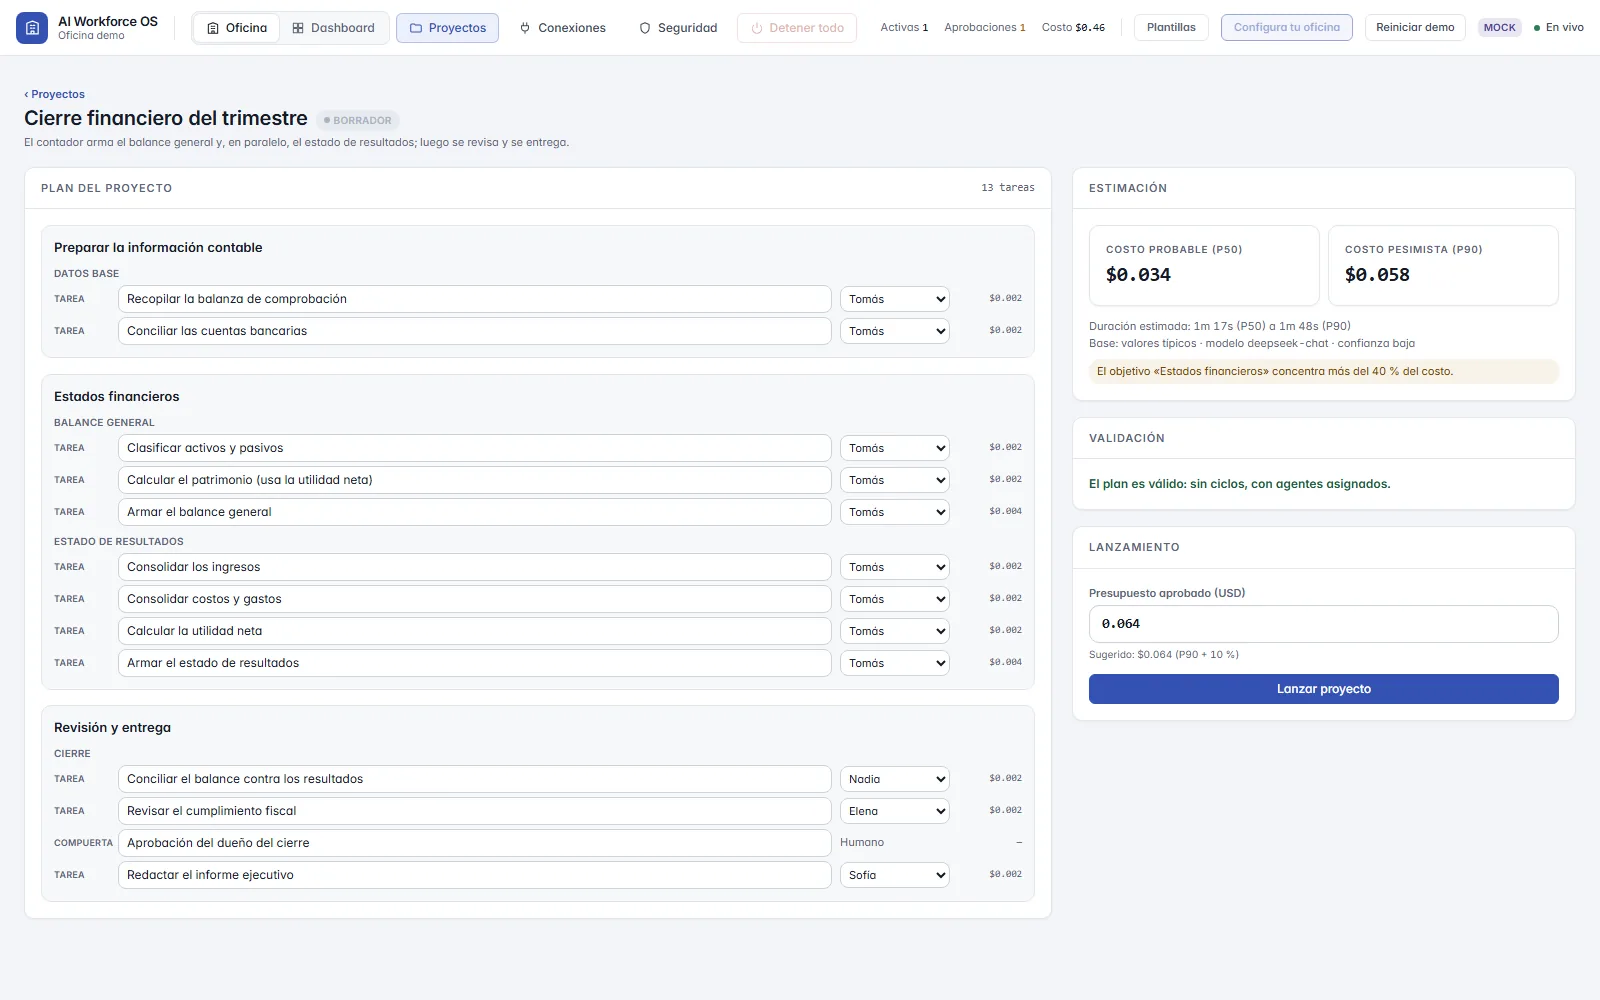
Task: Click the $0.034 probable cost value
Action: point(1138,275)
